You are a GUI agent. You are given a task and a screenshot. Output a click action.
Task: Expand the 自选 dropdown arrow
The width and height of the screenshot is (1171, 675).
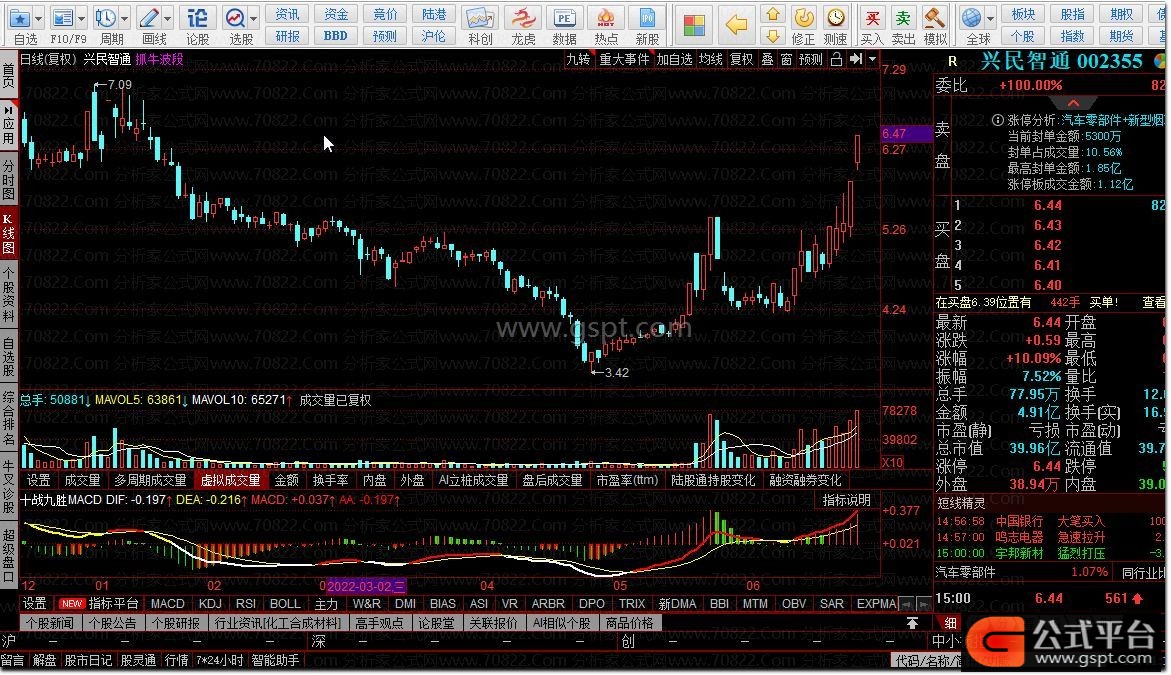pos(38,18)
